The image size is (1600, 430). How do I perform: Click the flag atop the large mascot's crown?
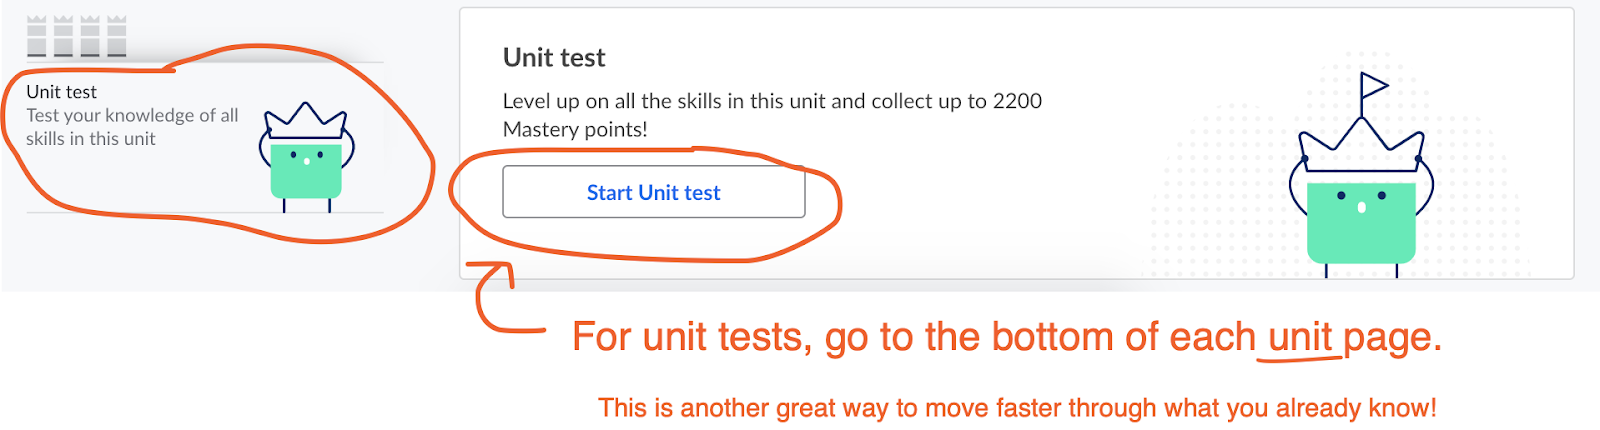tap(1374, 86)
